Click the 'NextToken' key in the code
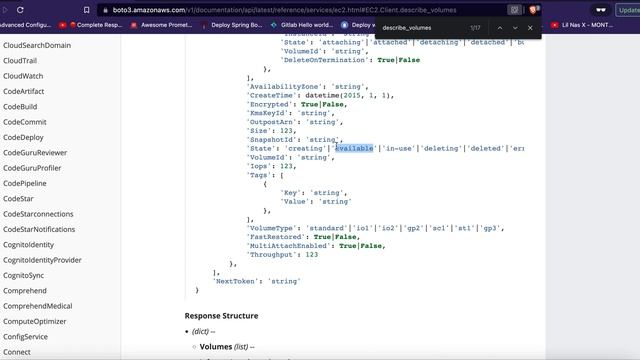The height and width of the screenshot is (360, 640). click(236, 281)
